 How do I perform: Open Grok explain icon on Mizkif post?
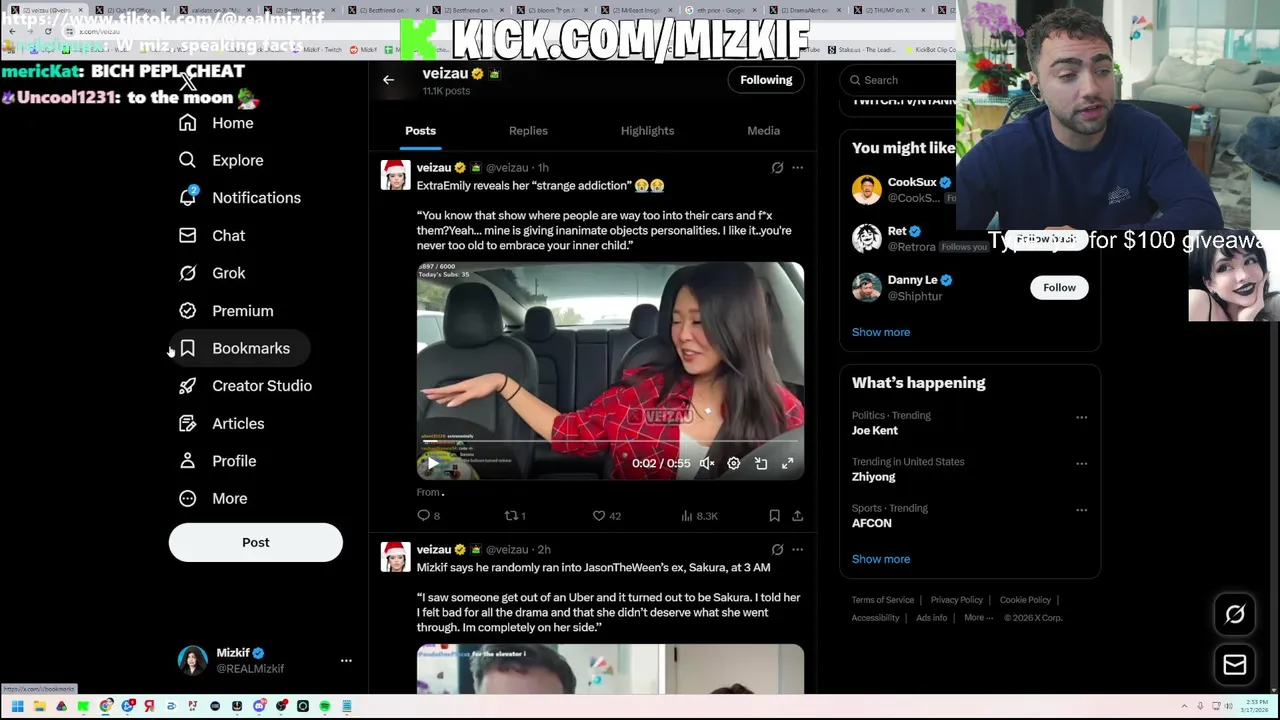[777, 550]
